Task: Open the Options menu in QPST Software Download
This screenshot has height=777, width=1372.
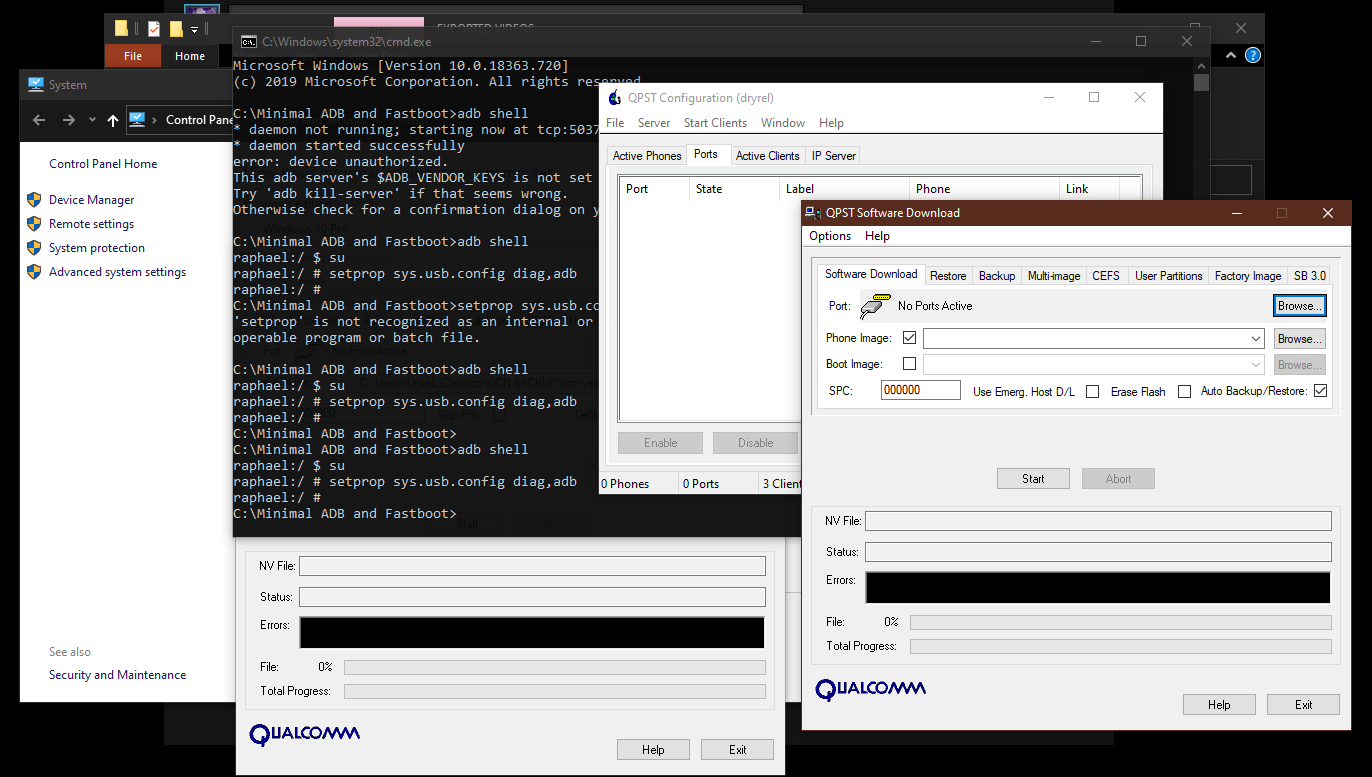Action: (x=830, y=236)
